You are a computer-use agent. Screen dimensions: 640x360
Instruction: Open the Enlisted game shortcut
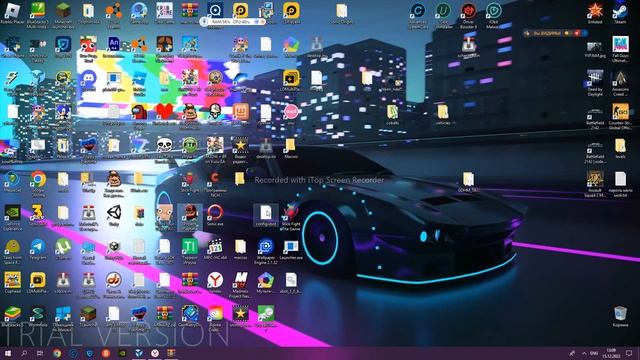pyautogui.click(x=595, y=11)
